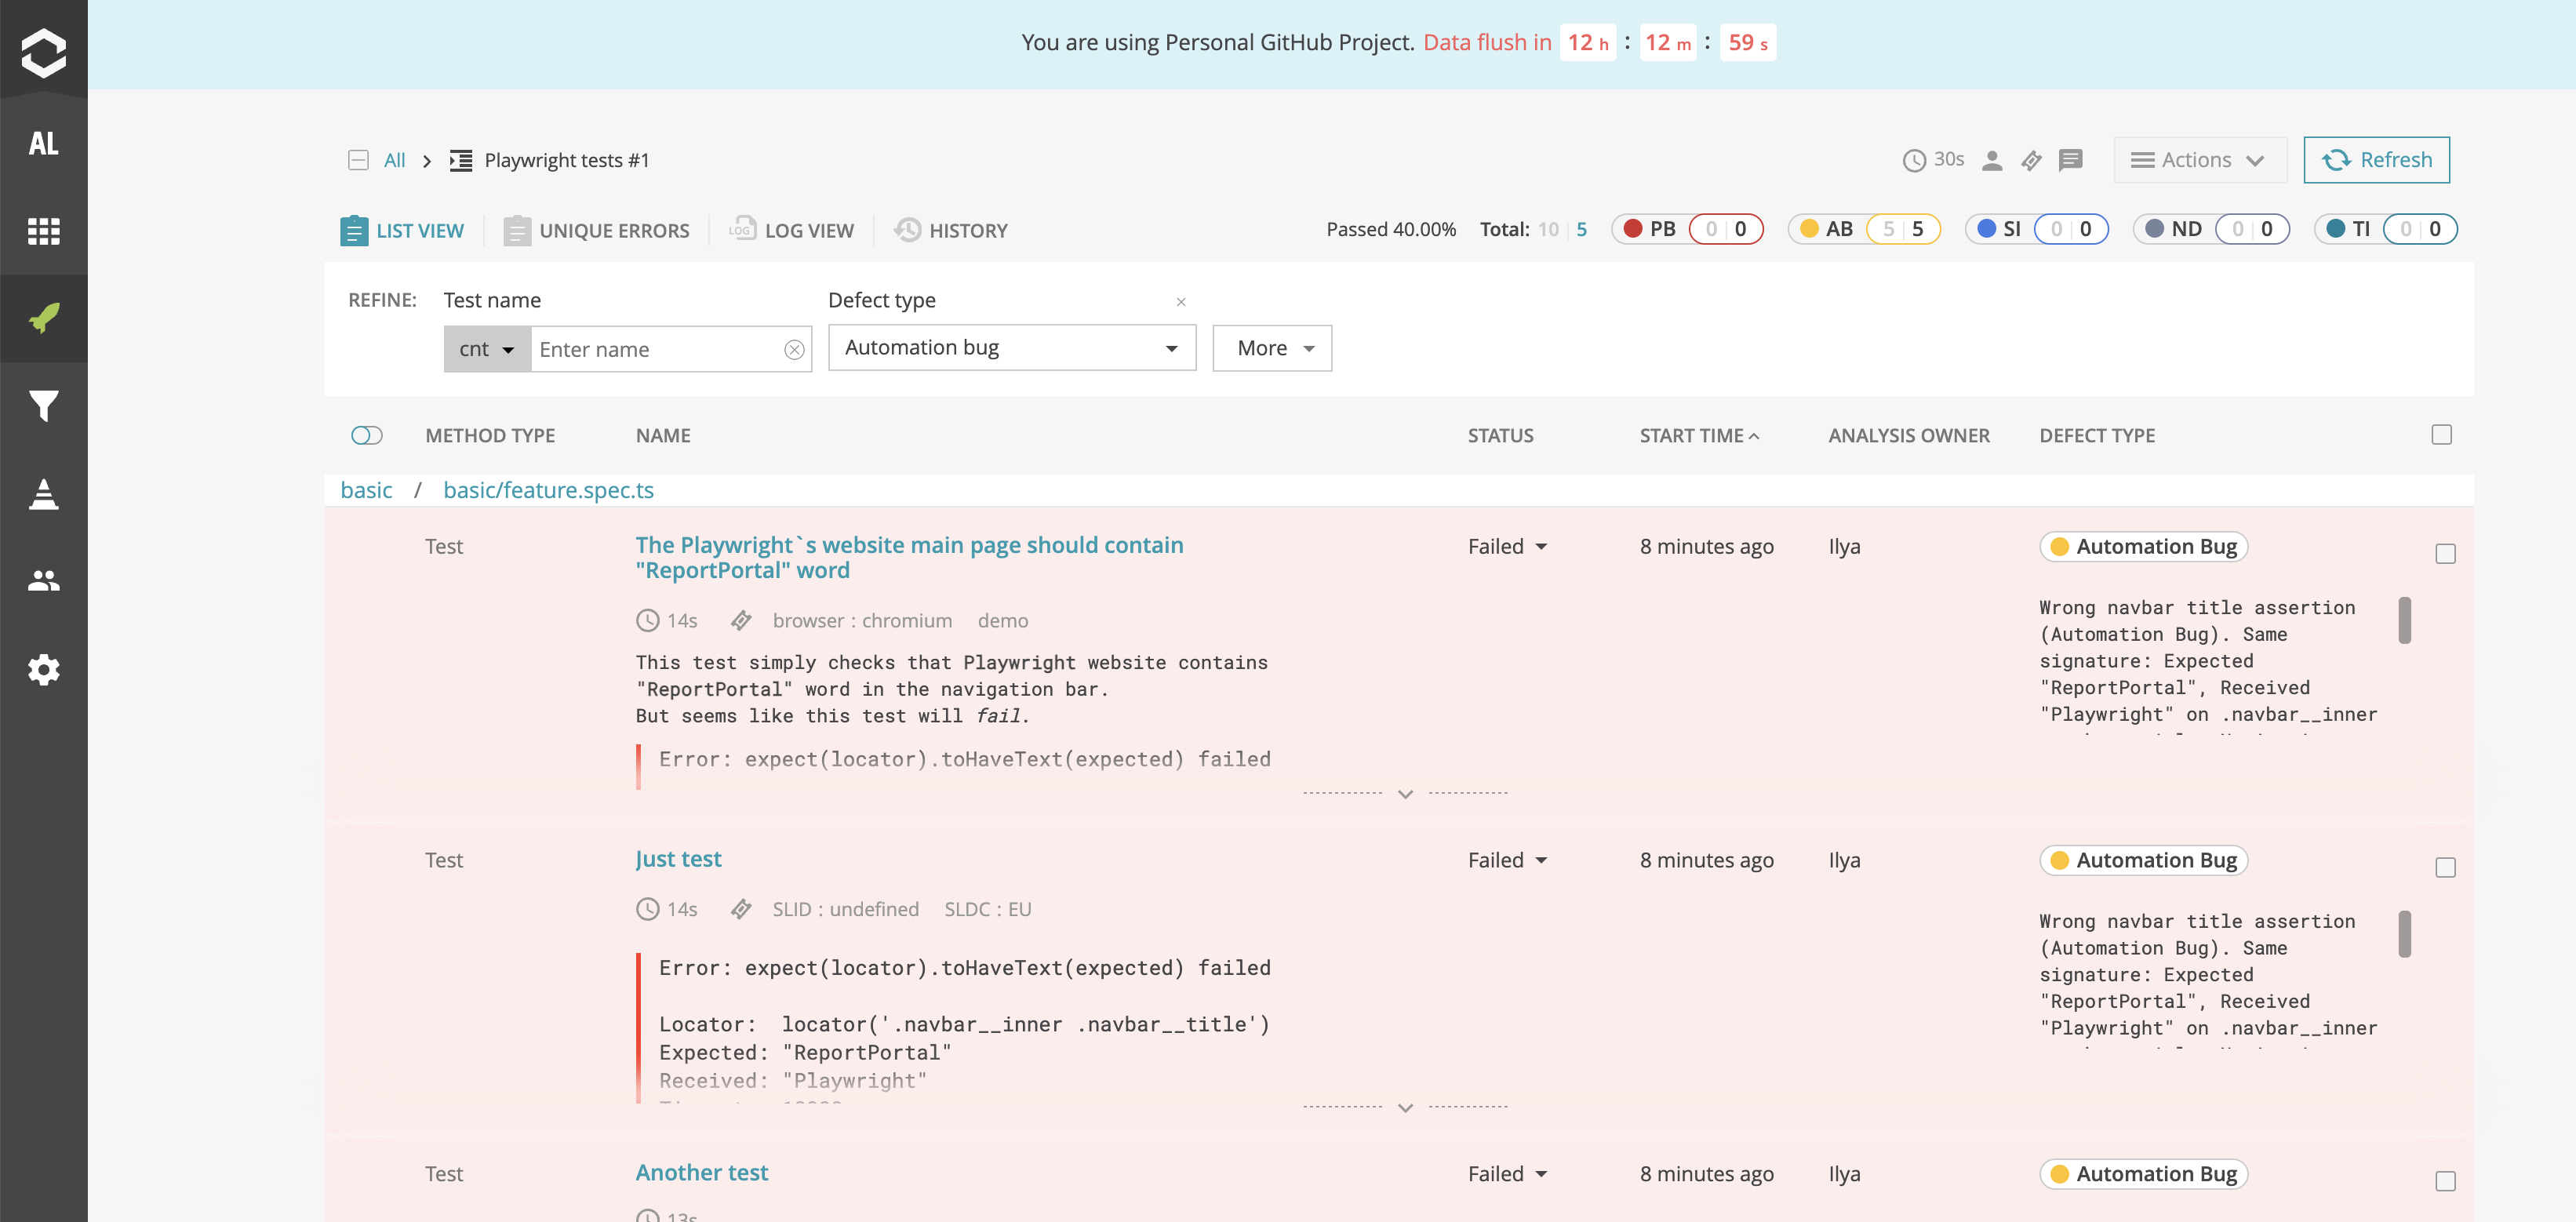The height and width of the screenshot is (1222, 2576).
Task: Open the Just test item
Action: click(x=678, y=859)
